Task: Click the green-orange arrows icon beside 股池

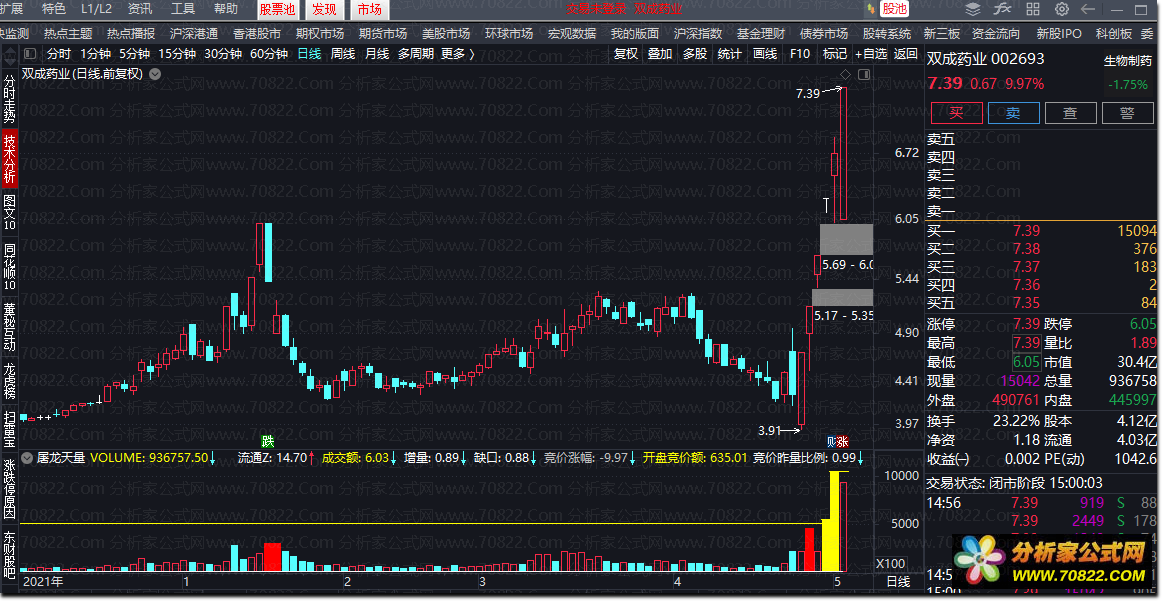Action: (x=872, y=10)
